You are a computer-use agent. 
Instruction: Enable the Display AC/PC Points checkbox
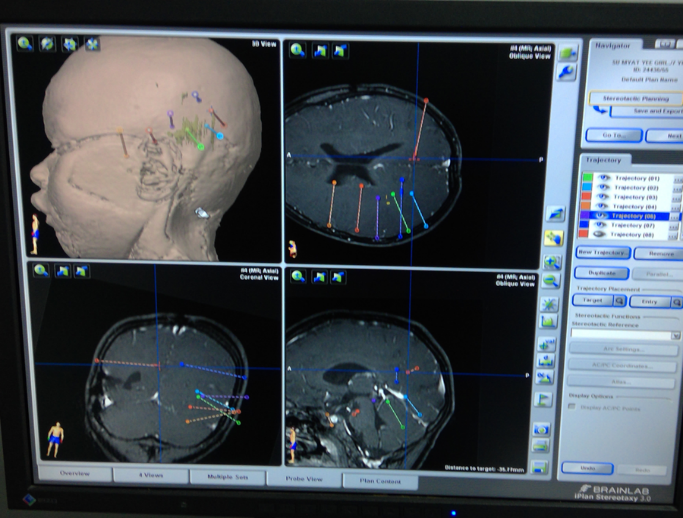coord(572,406)
